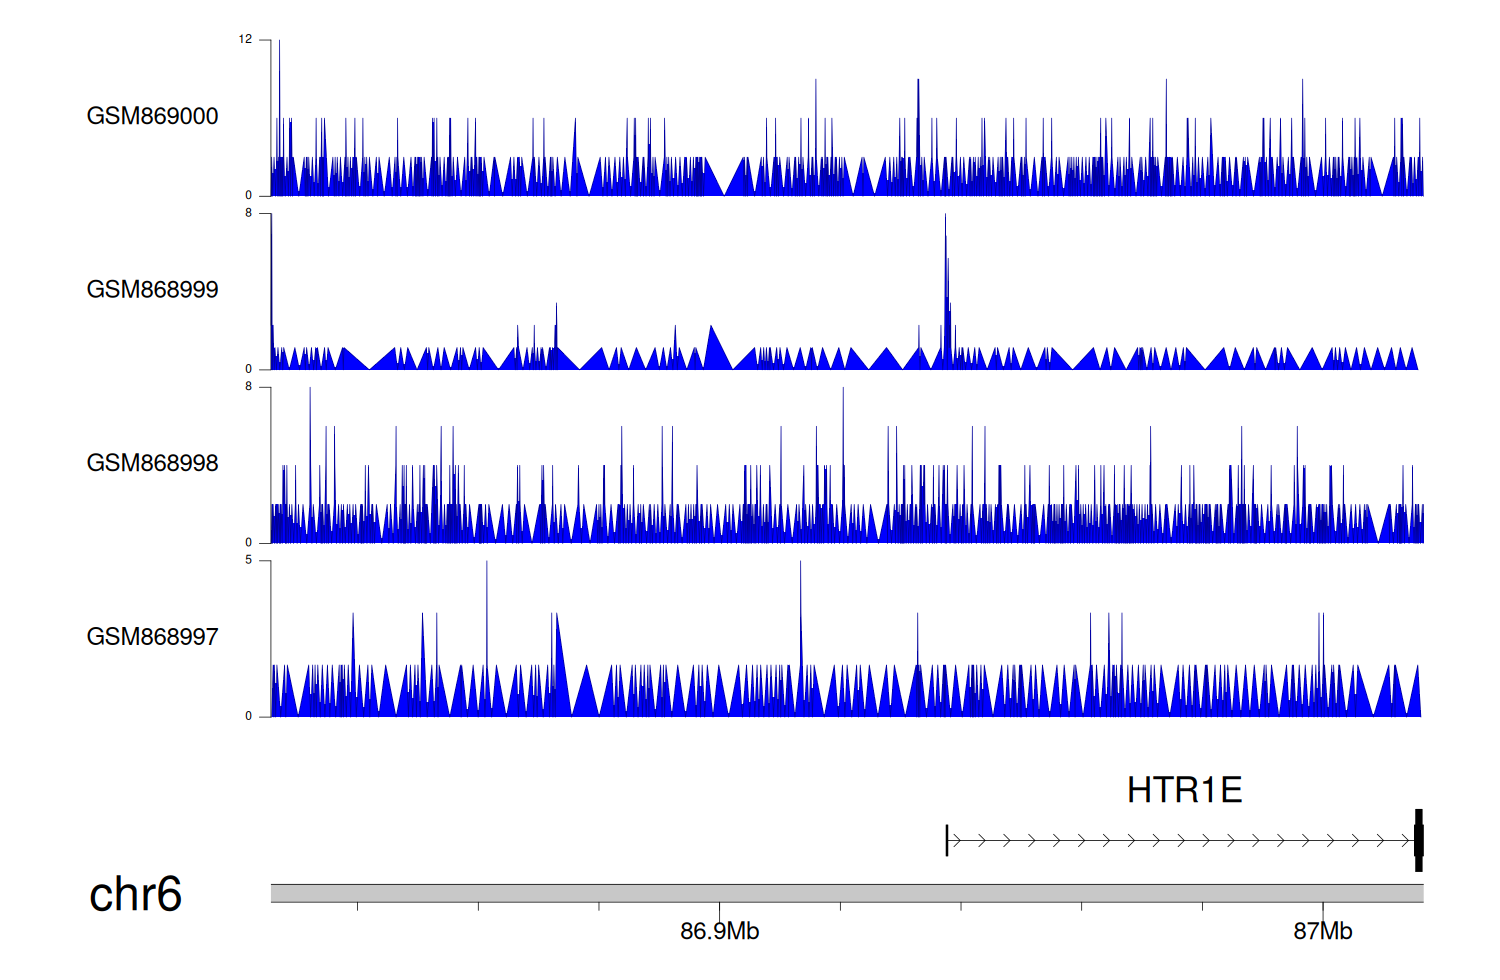
Task: Click y-axis maximum 12 on GSM869000 track
Action: click(245, 40)
